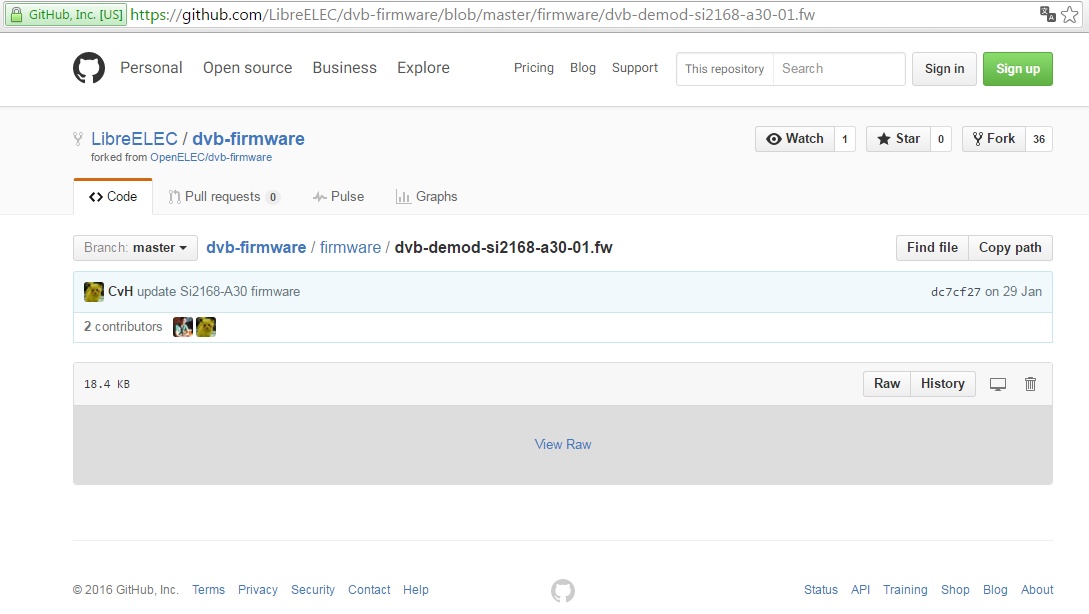Click the footer GitHub mark logo
The image size is (1089, 614).
pyautogui.click(x=563, y=590)
